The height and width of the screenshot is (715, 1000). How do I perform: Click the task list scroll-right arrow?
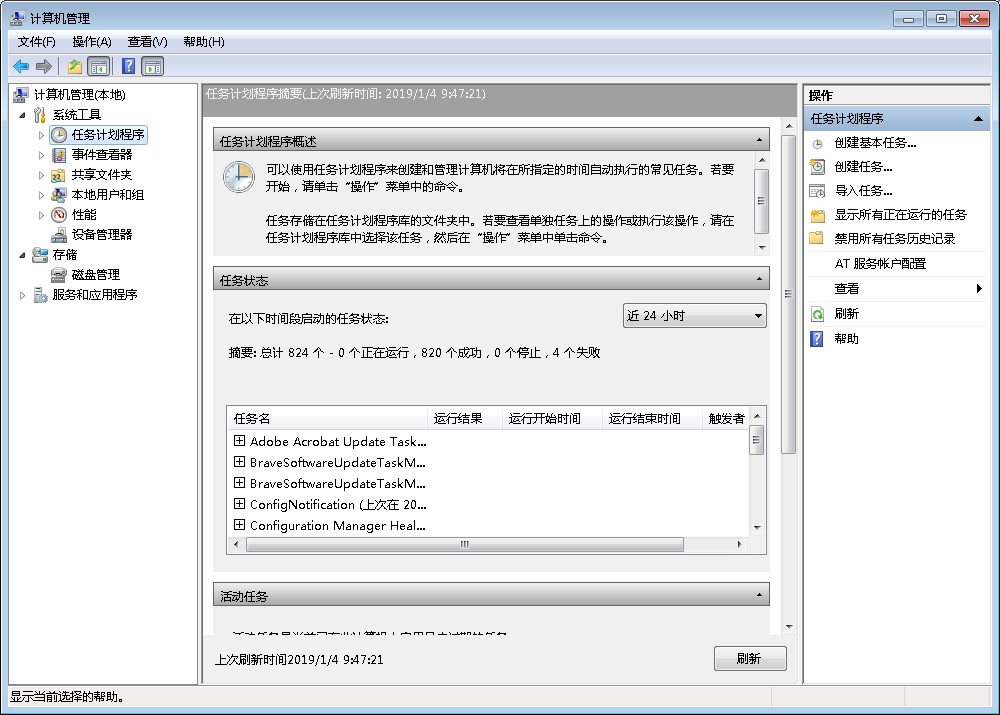(x=739, y=545)
